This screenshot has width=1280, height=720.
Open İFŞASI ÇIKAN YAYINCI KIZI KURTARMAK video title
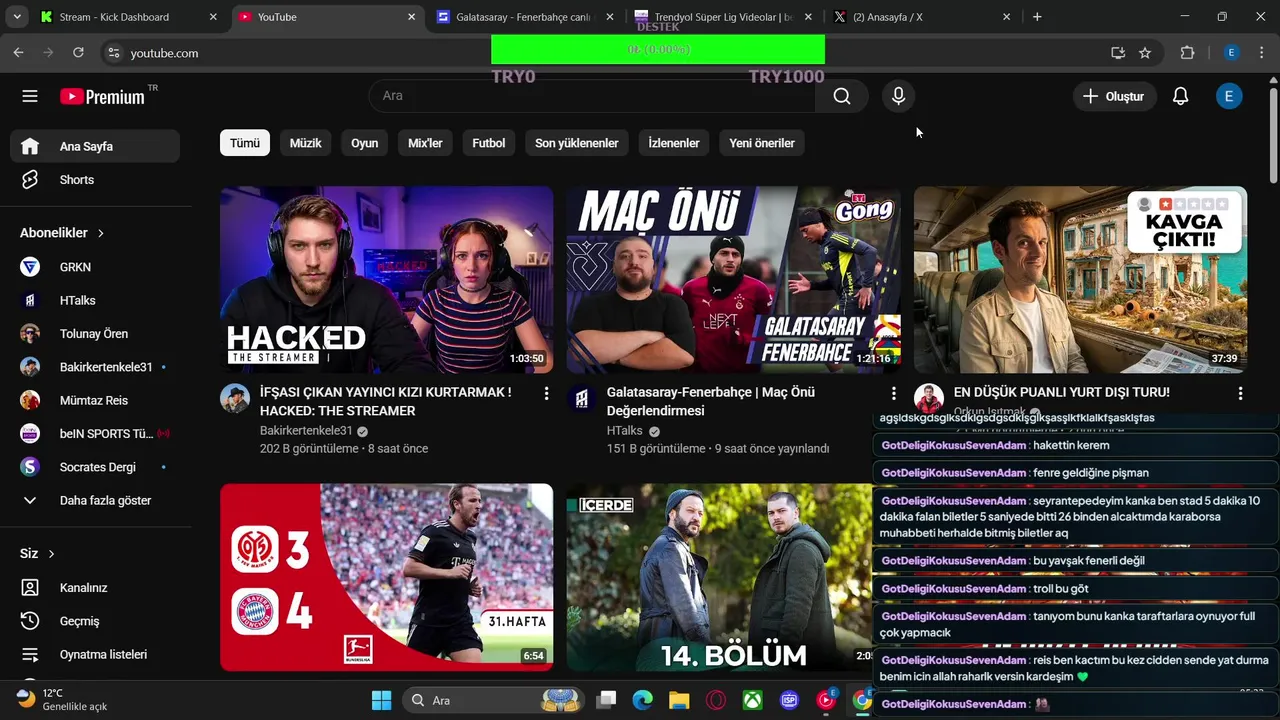pyautogui.click(x=386, y=401)
